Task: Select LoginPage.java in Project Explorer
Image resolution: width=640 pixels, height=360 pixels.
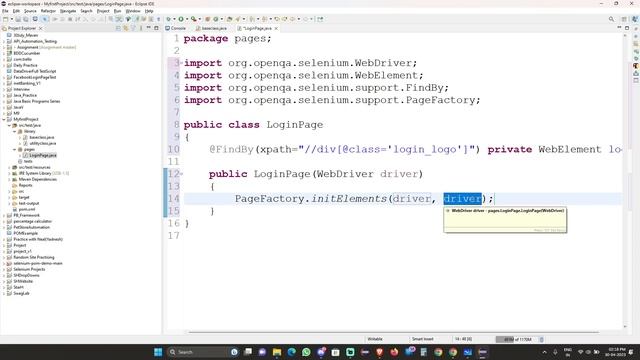Action: point(42,156)
